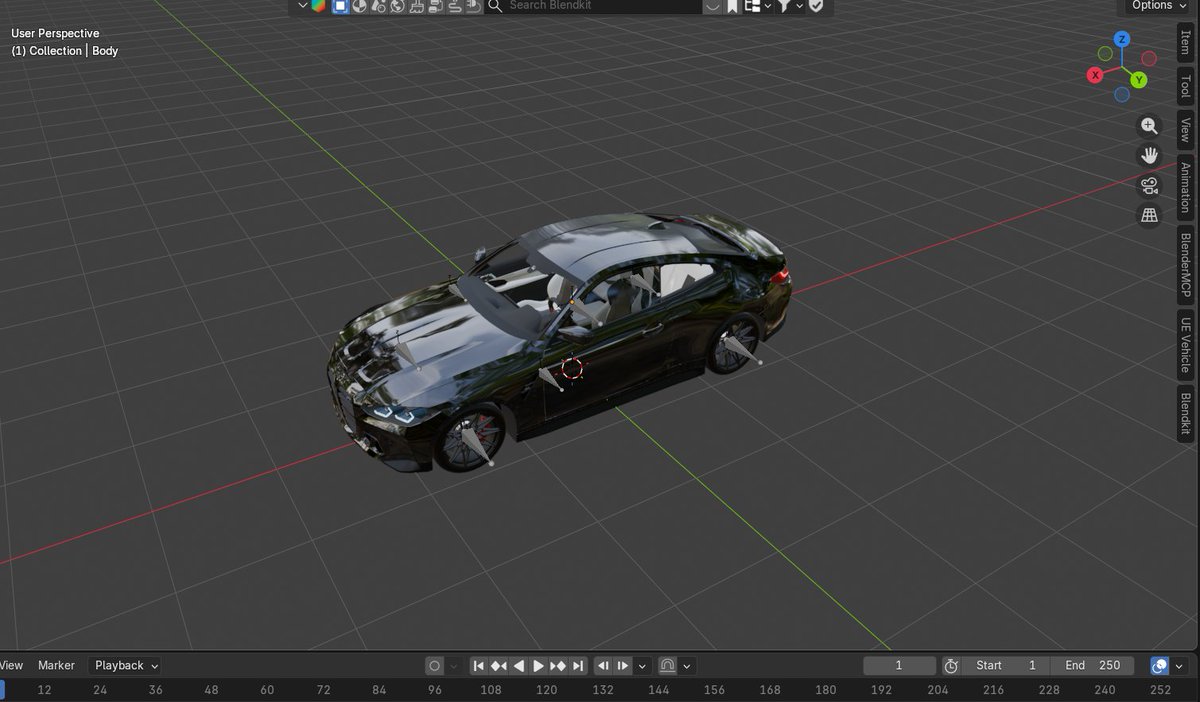This screenshot has width=1200, height=702.
Task: Click the bookmark icon next to the search field
Action: (733, 6)
